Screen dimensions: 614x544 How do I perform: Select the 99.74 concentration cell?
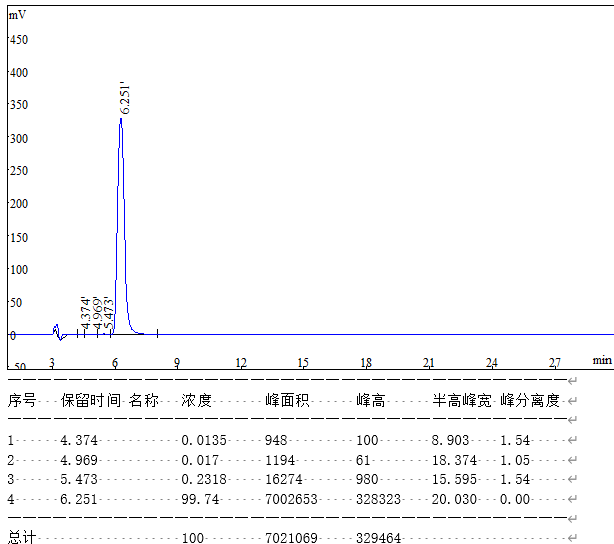pyautogui.click(x=197, y=499)
